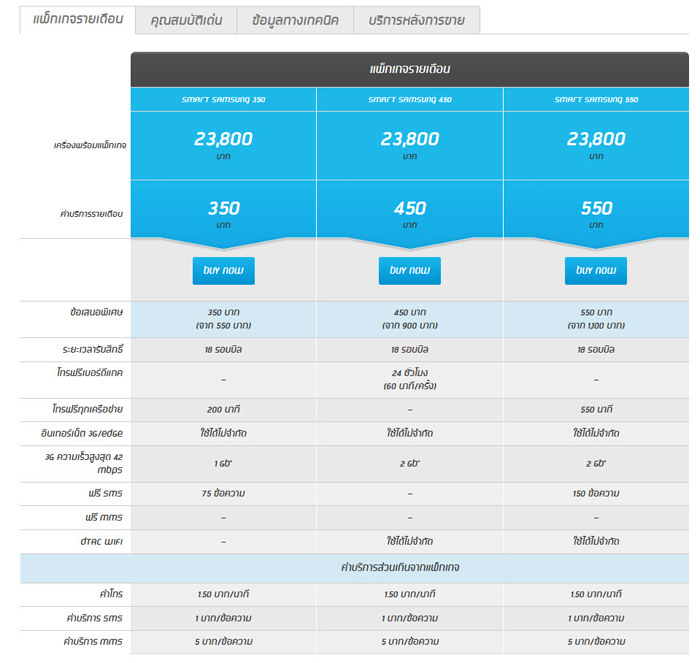The width and height of the screenshot is (700, 663).
Task: Click buy now for Smart Samsung 350
Action: pyautogui.click(x=224, y=271)
